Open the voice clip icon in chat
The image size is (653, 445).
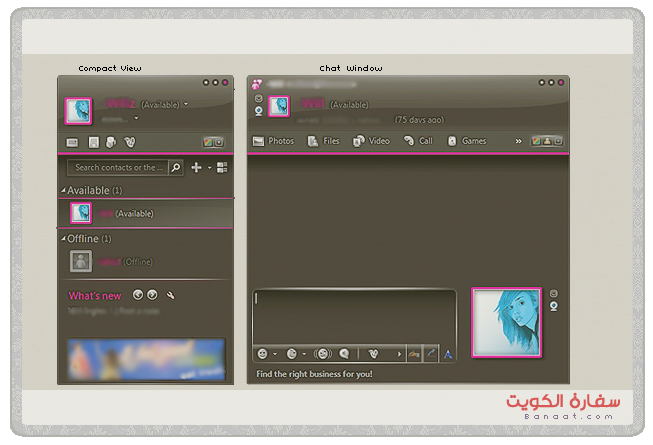pyautogui.click(x=344, y=354)
